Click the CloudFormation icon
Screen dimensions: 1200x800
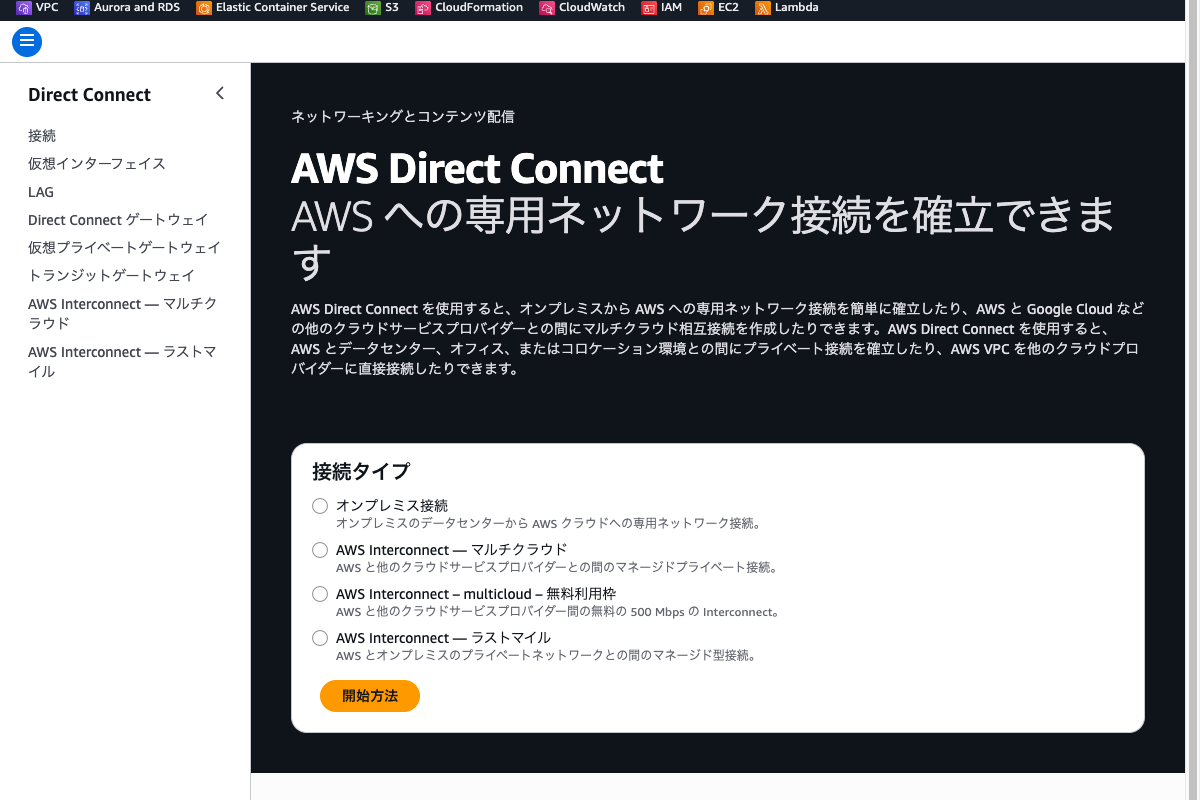point(423,8)
